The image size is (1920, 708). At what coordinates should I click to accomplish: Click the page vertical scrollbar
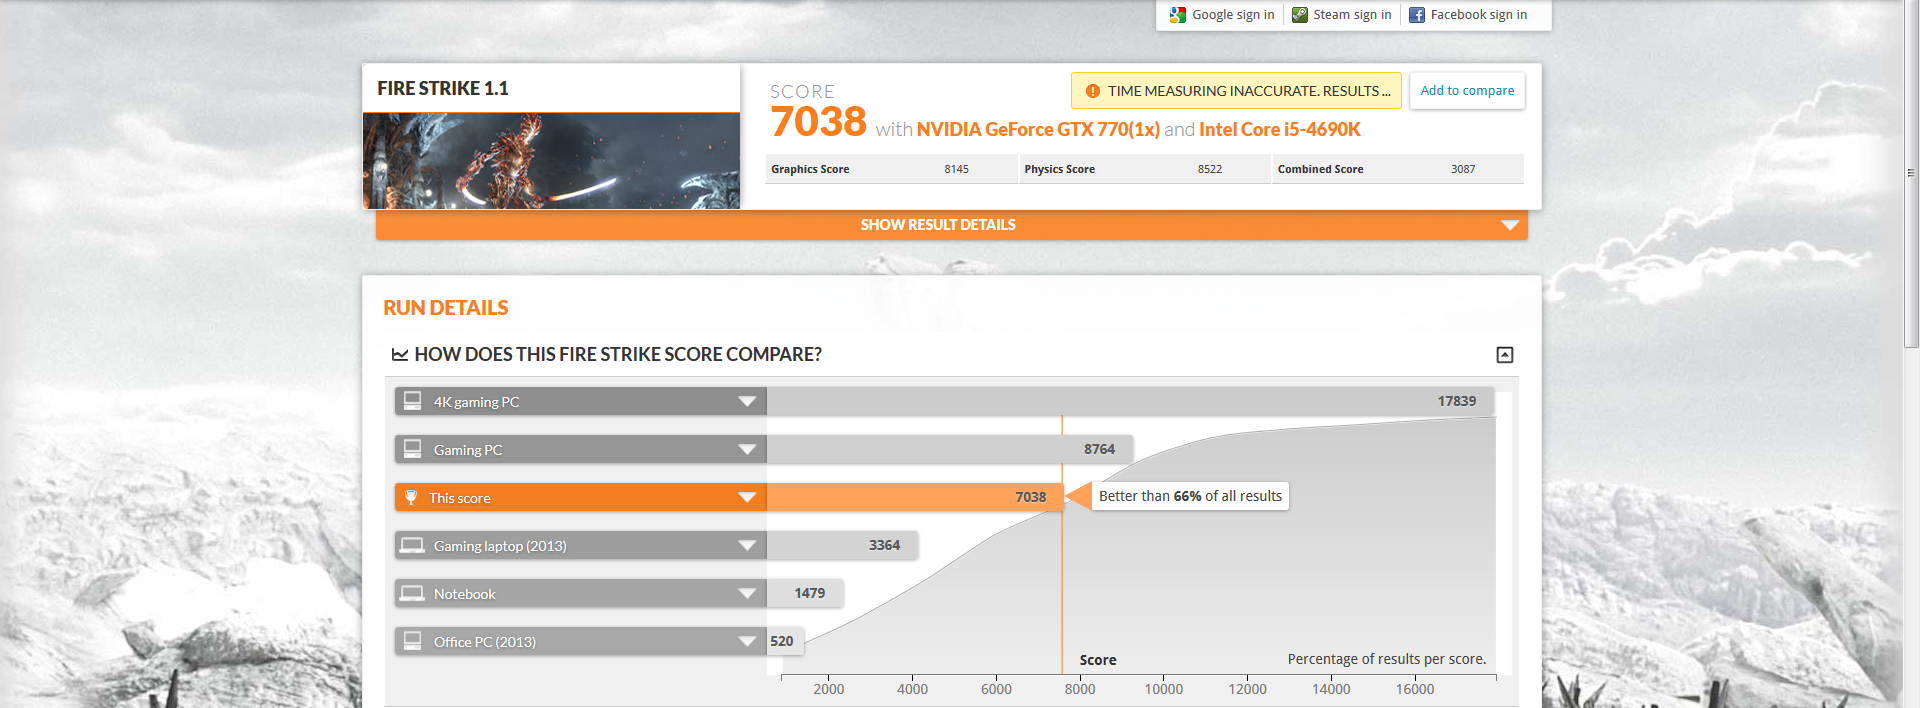[x=1911, y=174]
